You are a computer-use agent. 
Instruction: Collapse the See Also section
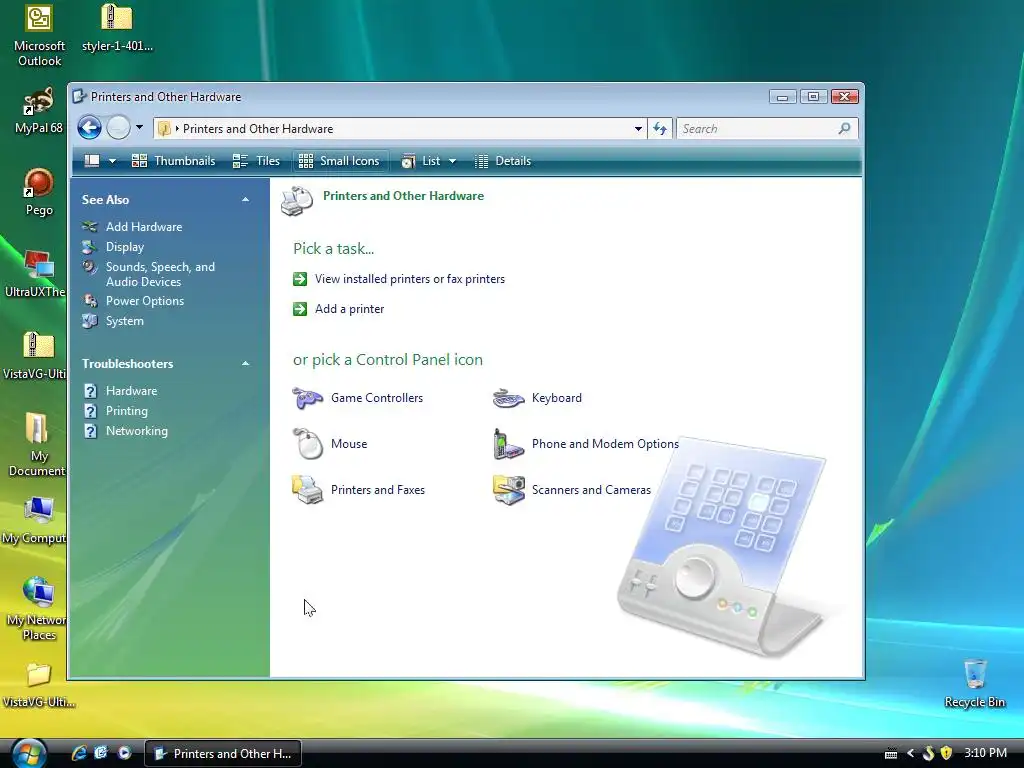point(246,200)
